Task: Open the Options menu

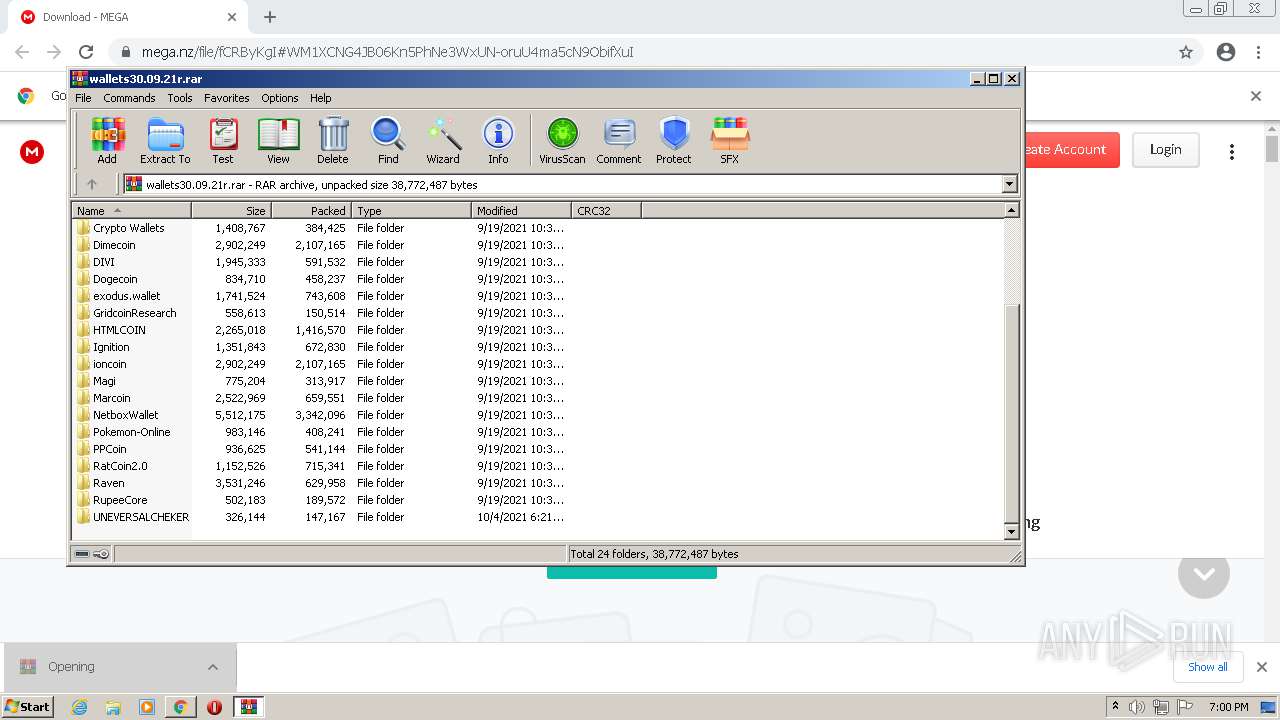Action: (x=280, y=98)
